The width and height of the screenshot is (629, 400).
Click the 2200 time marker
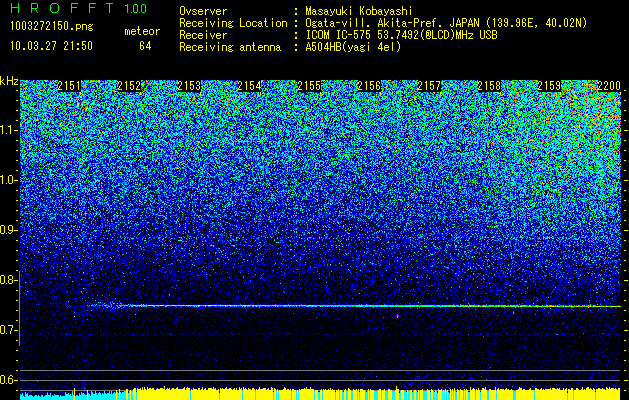(x=609, y=86)
